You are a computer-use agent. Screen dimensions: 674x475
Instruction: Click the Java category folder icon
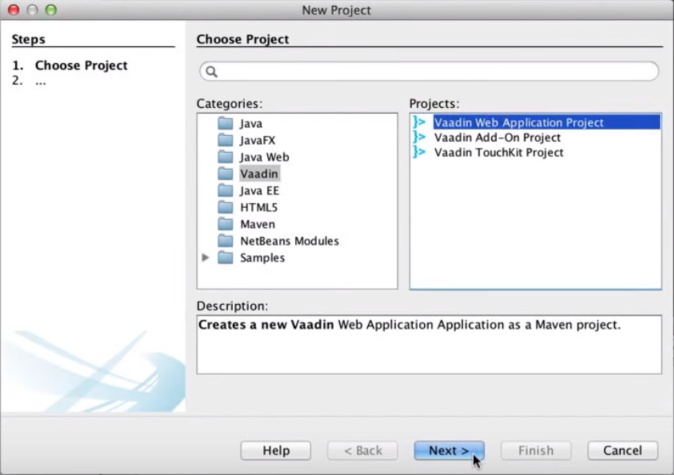point(225,123)
